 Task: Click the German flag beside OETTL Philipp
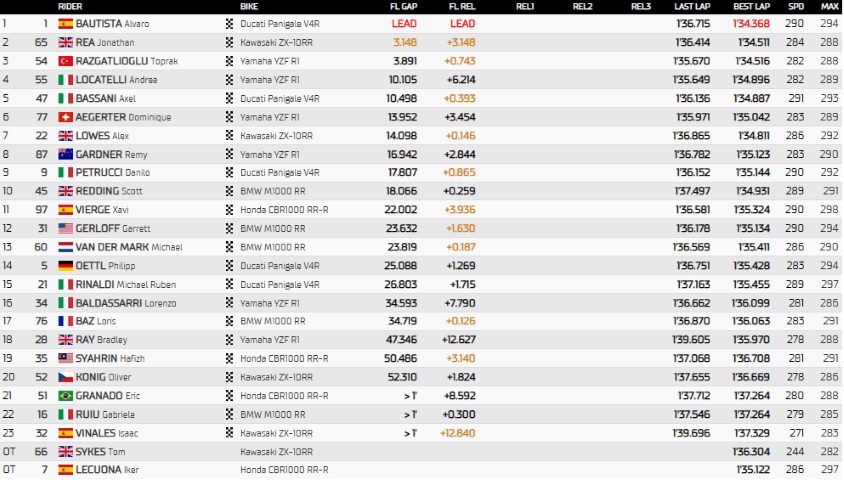click(x=66, y=266)
